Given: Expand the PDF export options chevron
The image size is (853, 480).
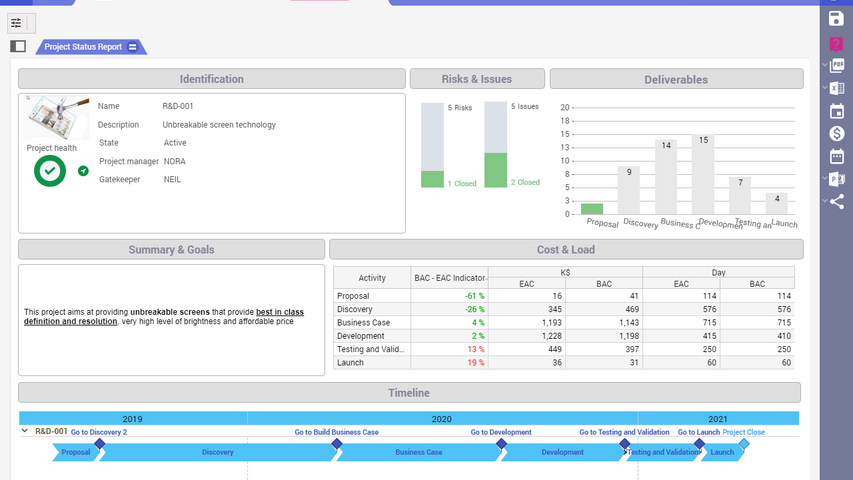Looking at the screenshot, I should tap(823, 66).
